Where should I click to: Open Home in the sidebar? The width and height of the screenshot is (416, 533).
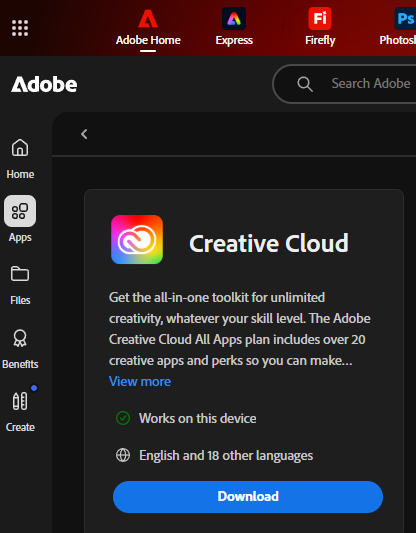tap(20, 158)
